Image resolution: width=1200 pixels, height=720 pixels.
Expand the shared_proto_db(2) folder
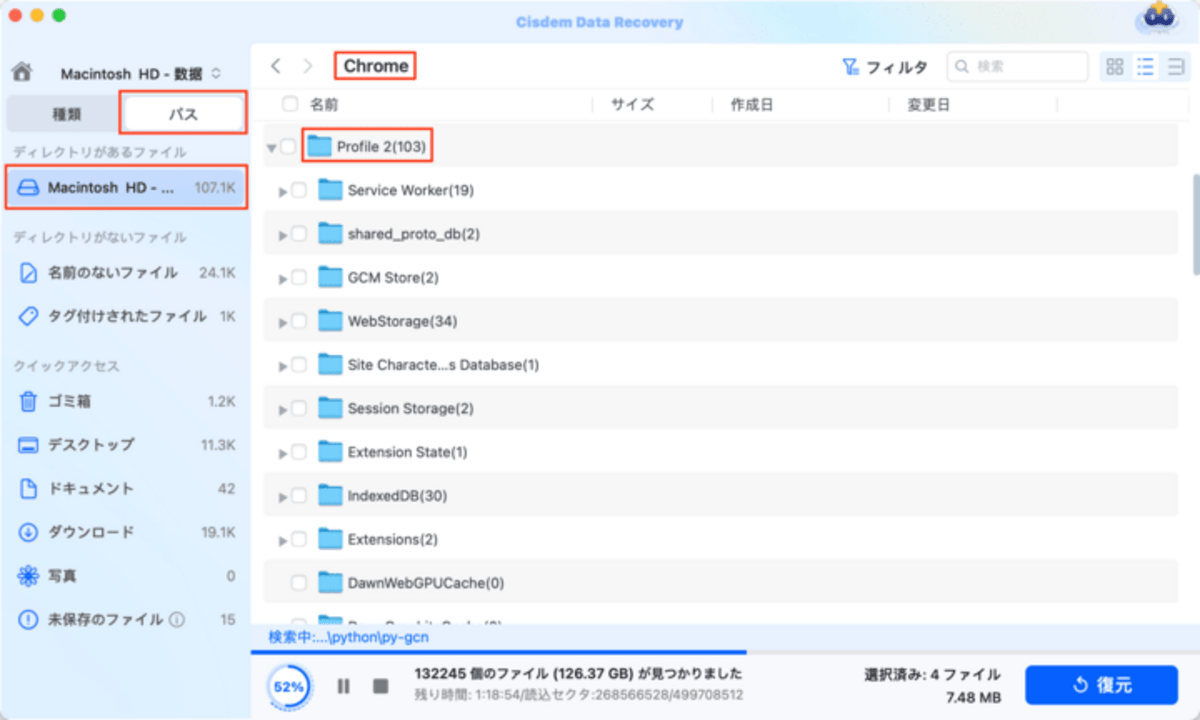[x=283, y=235]
